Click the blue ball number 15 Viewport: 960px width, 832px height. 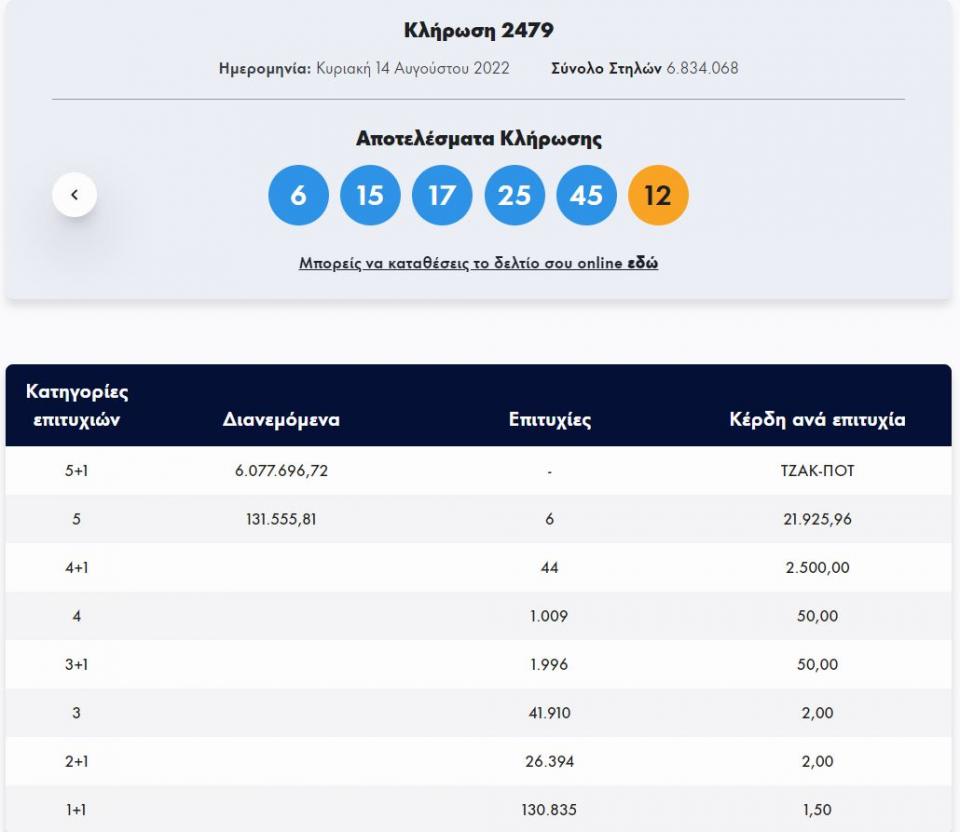pyautogui.click(x=370, y=195)
